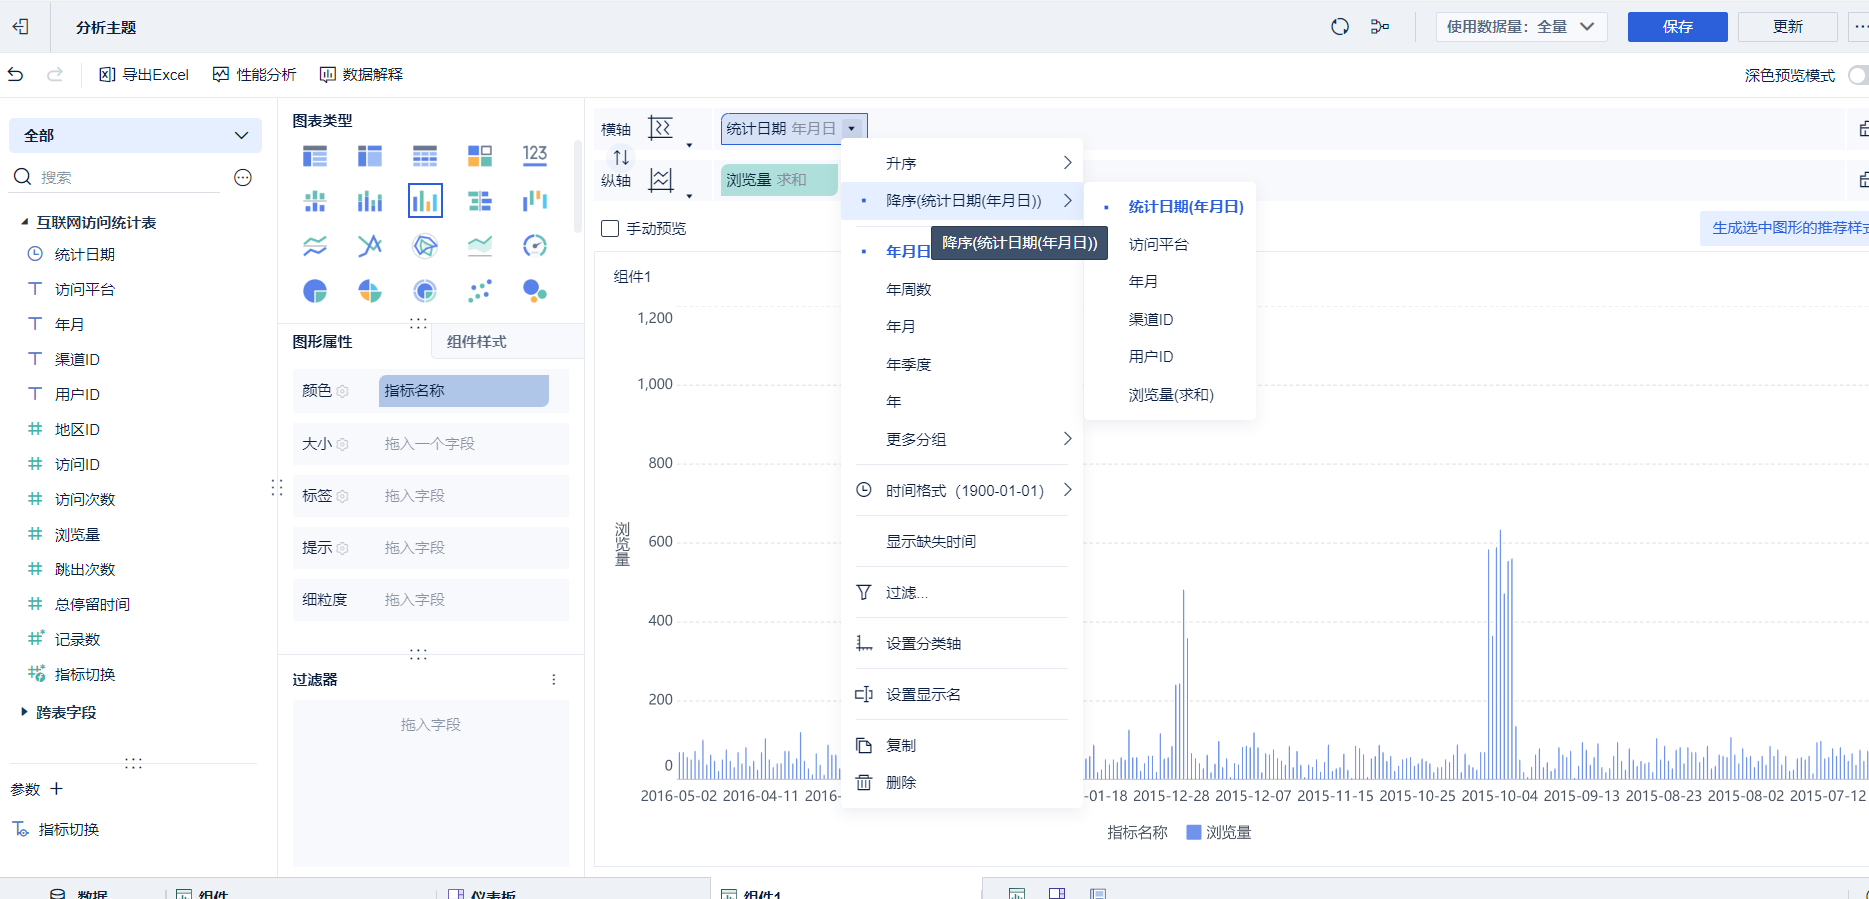This screenshot has width=1869, height=899.
Task: Open 性能分析 from the toolbar
Action: coord(255,75)
